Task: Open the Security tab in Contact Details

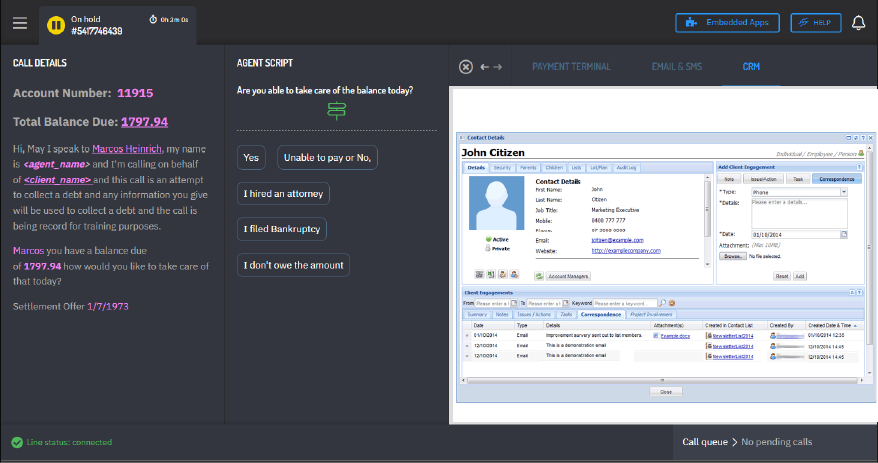Action: 502,168
